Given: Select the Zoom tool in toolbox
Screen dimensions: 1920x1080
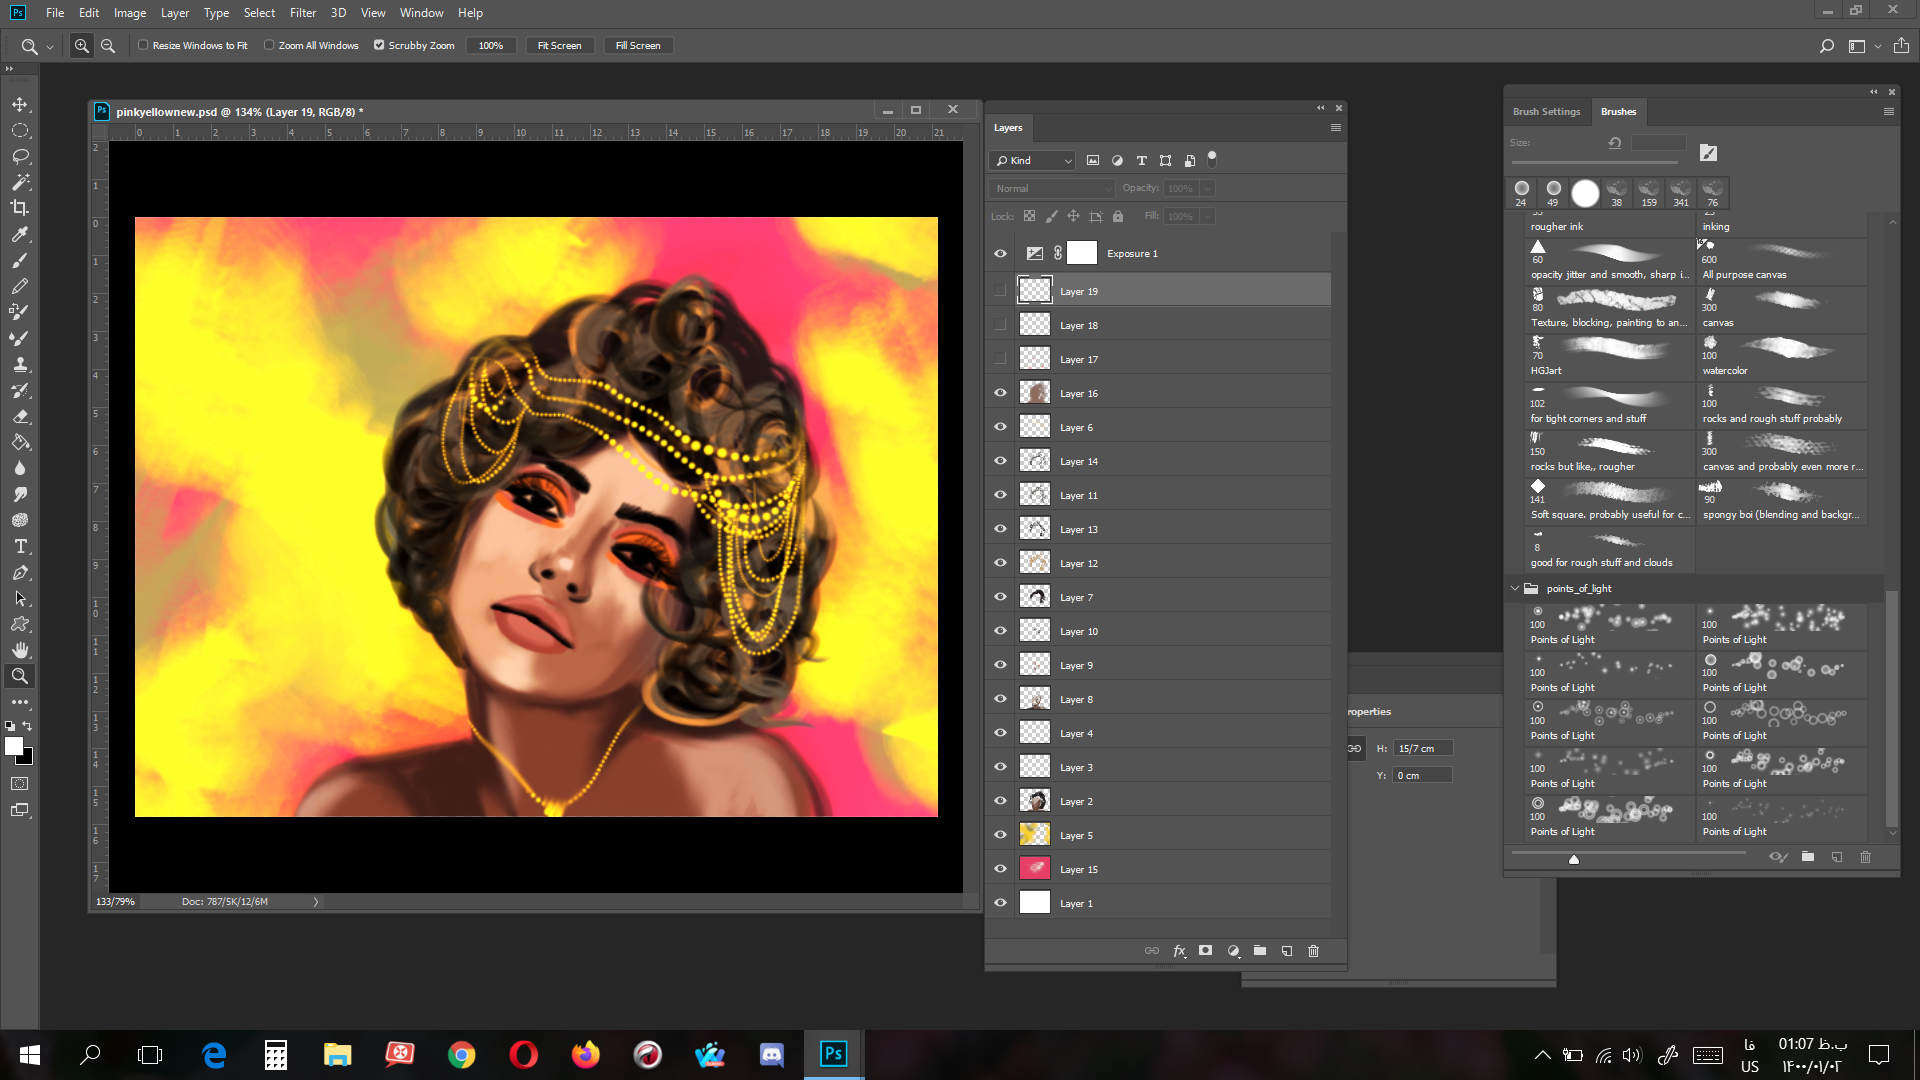Looking at the screenshot, I should (x=20, y=676).
